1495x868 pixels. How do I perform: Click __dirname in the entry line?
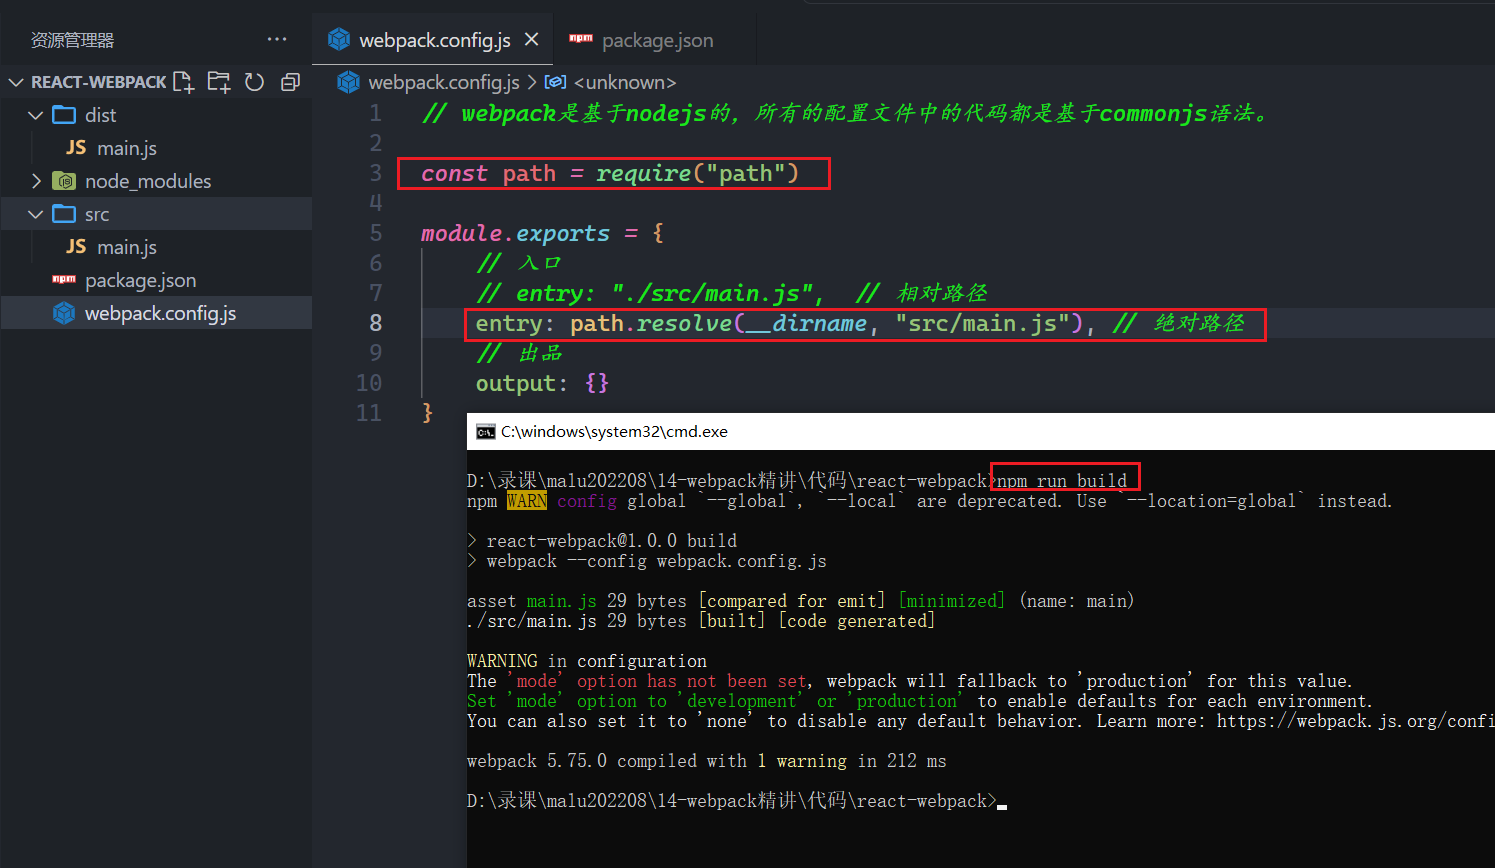pos(807,323)
